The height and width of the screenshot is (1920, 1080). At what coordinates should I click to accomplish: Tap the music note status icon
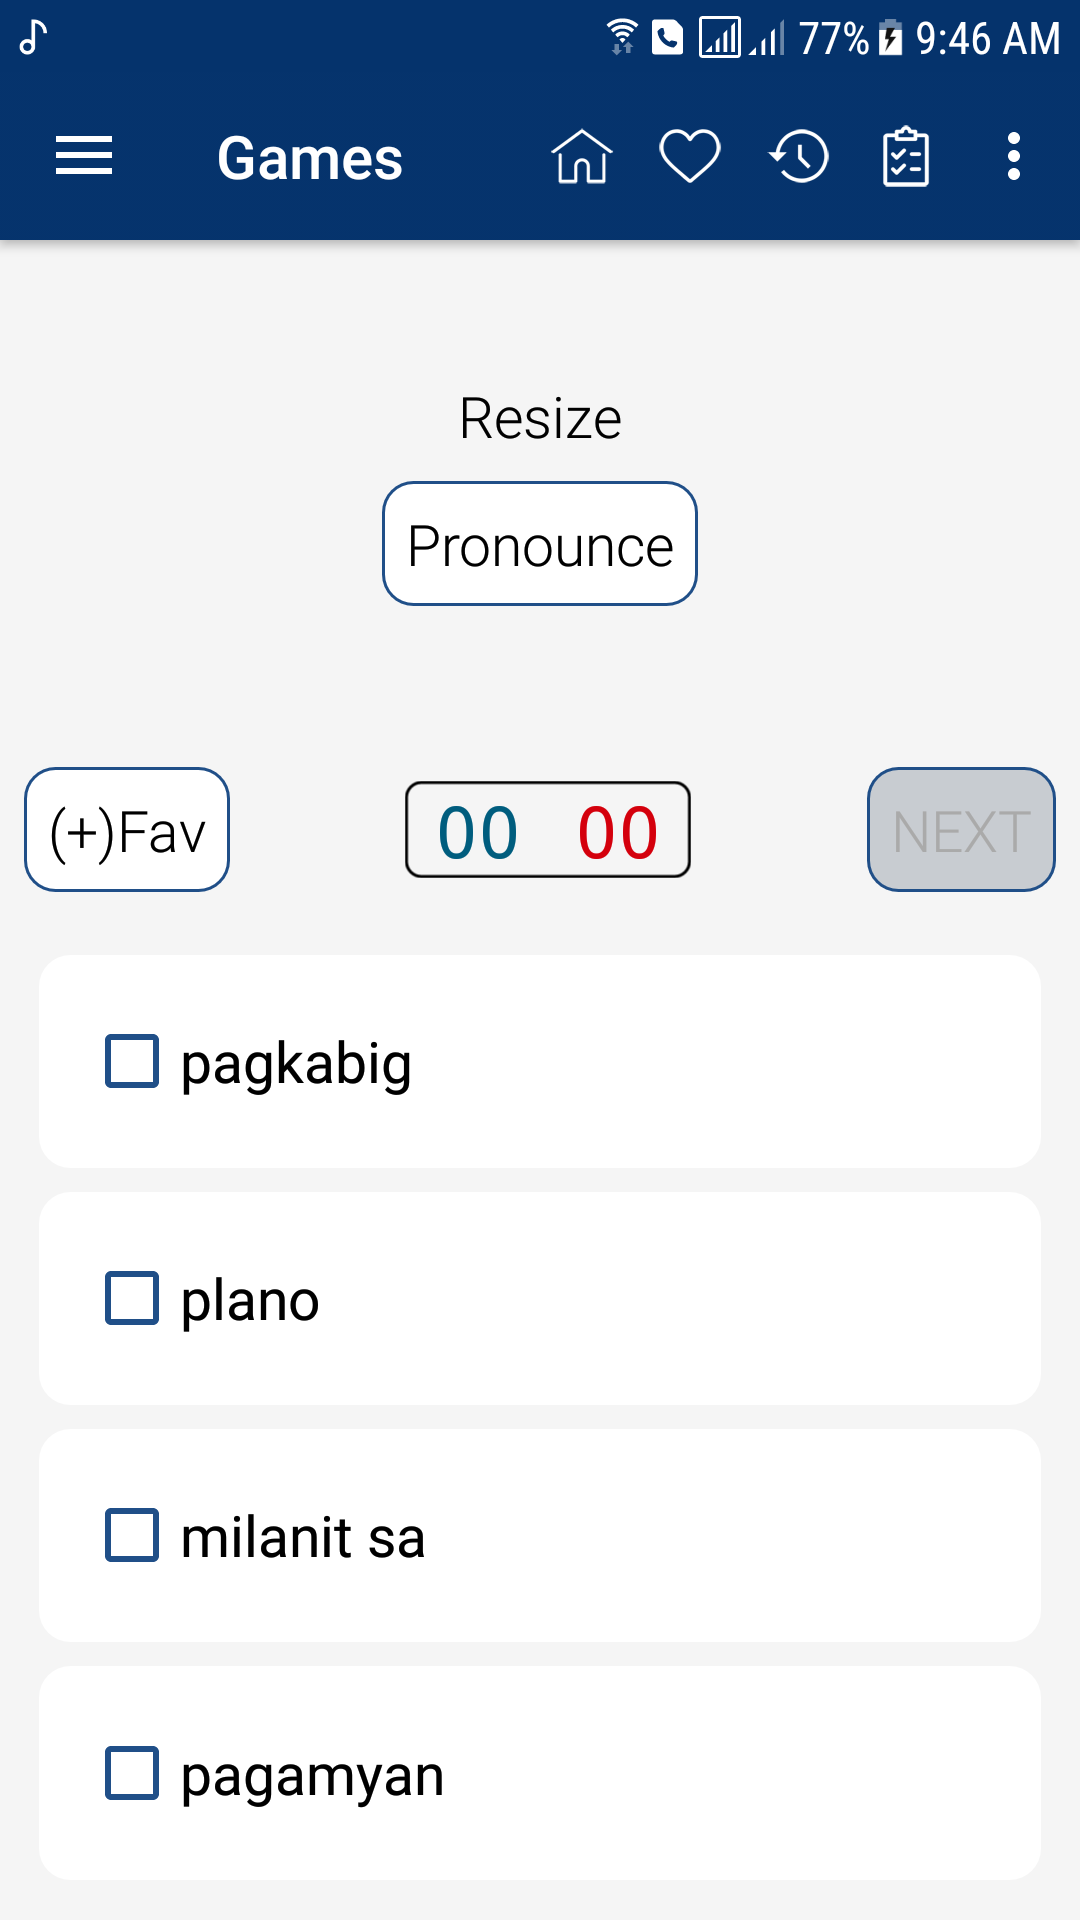(33, 38)
